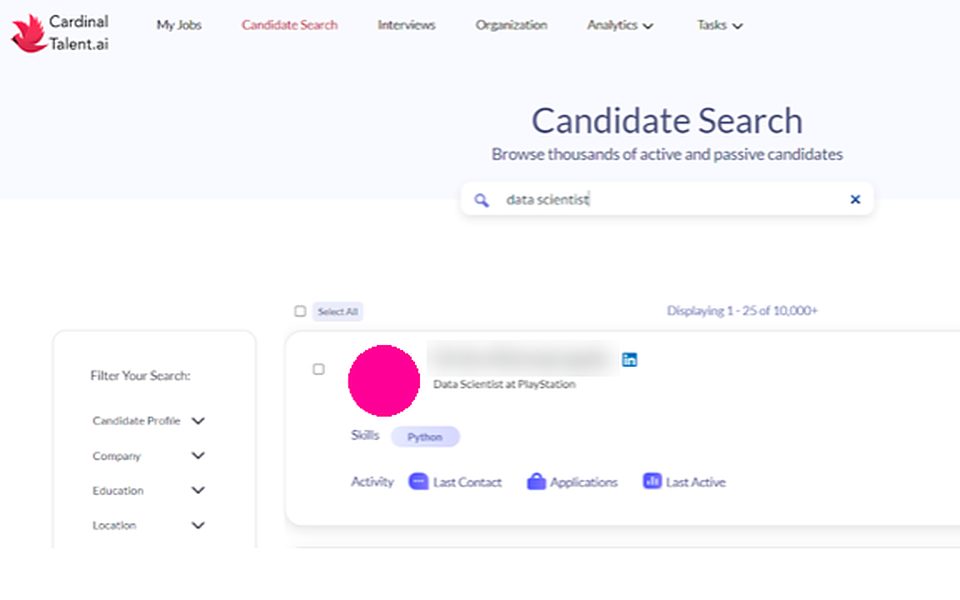Click the Applications label
The width and height of the screenshot is (960, 600).
point(583,482)
